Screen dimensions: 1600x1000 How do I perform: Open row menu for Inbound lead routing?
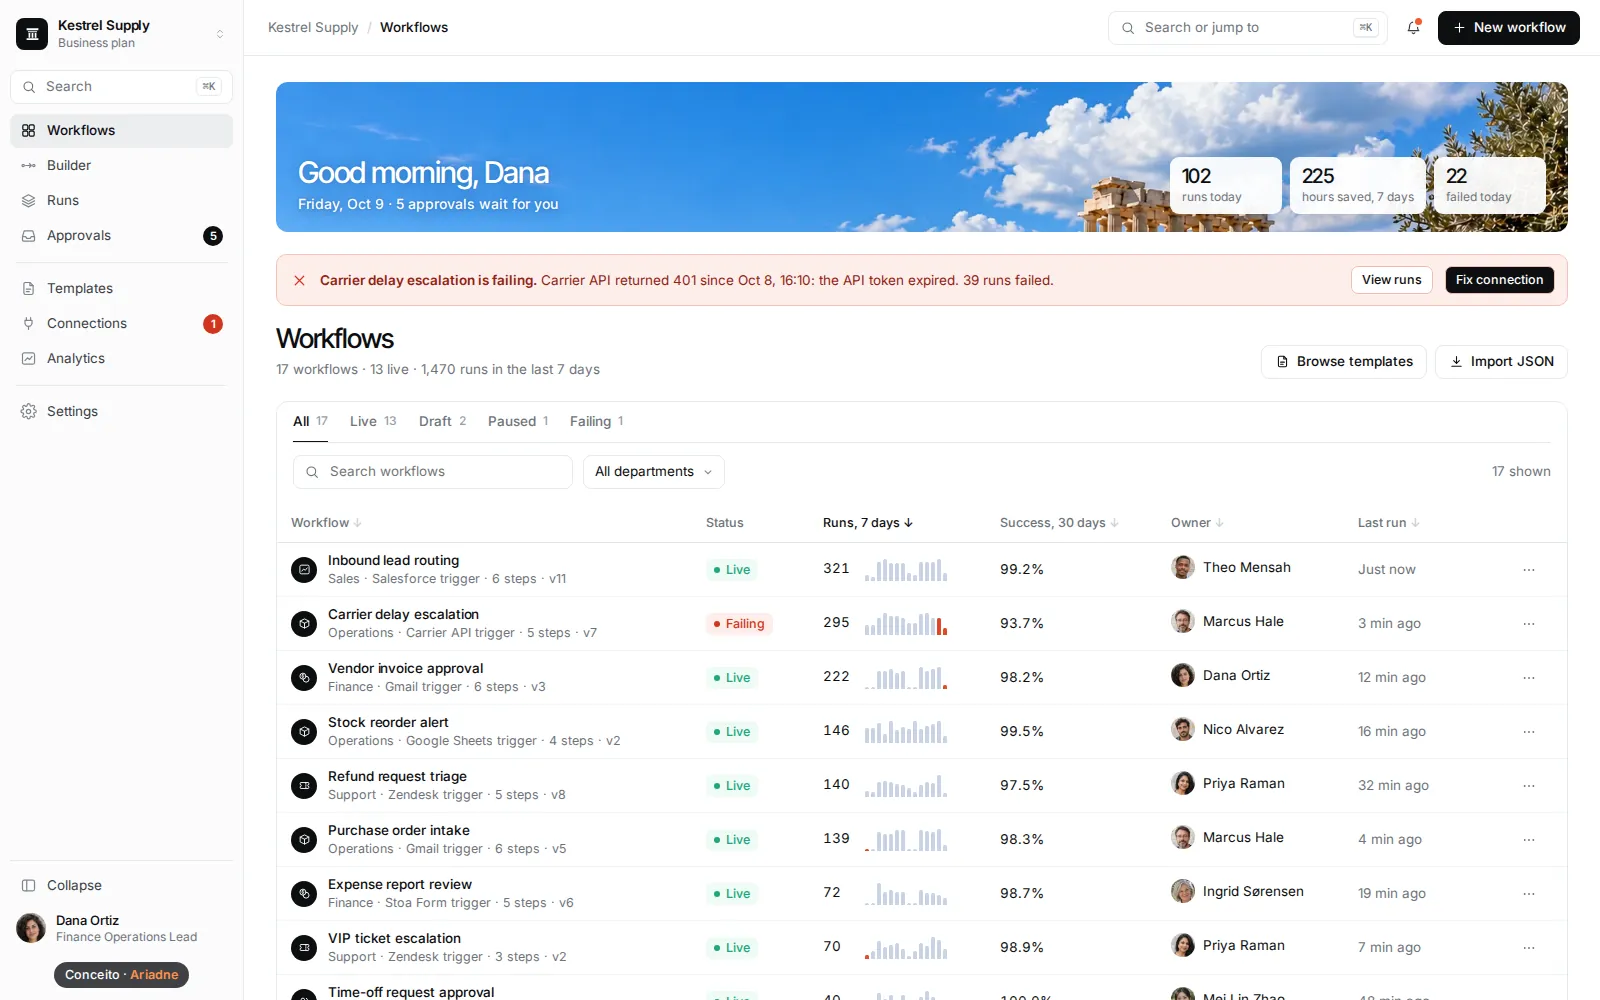[x=1529, y=570]
